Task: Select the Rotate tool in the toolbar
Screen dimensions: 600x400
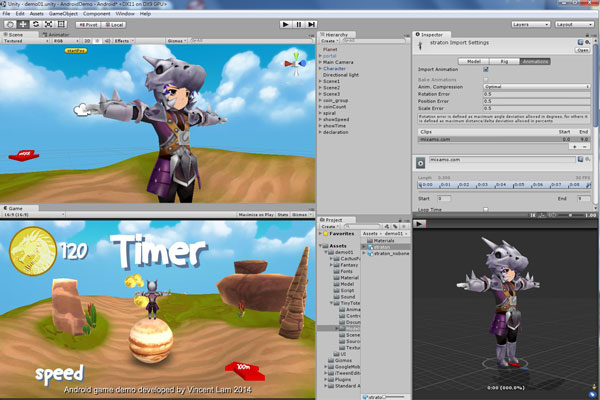Action: click(x=36, y=24)
